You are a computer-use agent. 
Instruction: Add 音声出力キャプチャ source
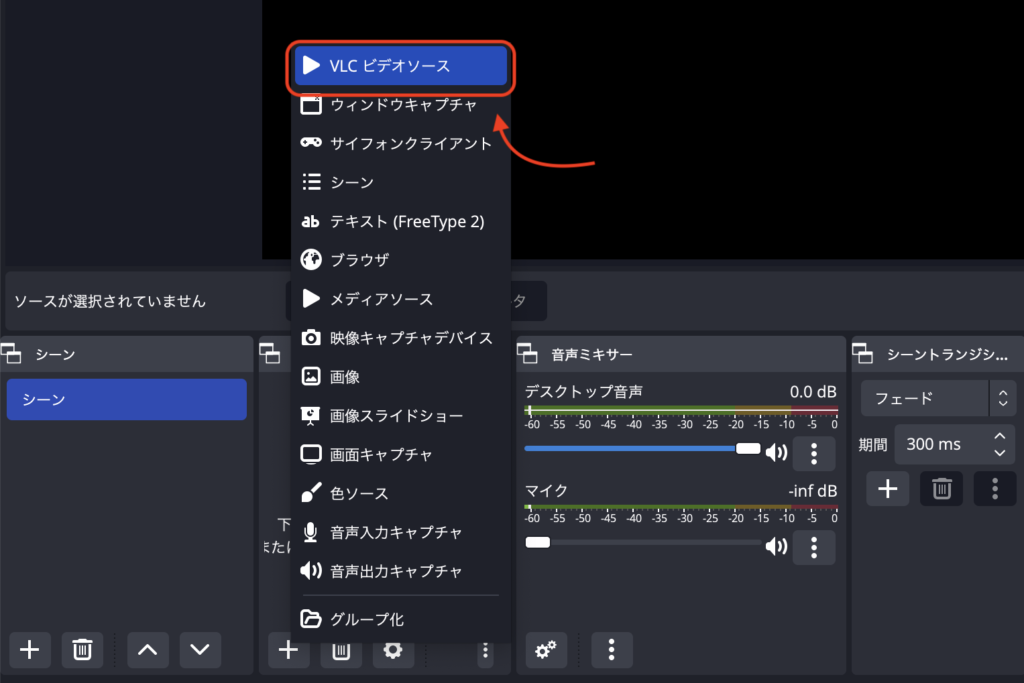tap(400, 571)
